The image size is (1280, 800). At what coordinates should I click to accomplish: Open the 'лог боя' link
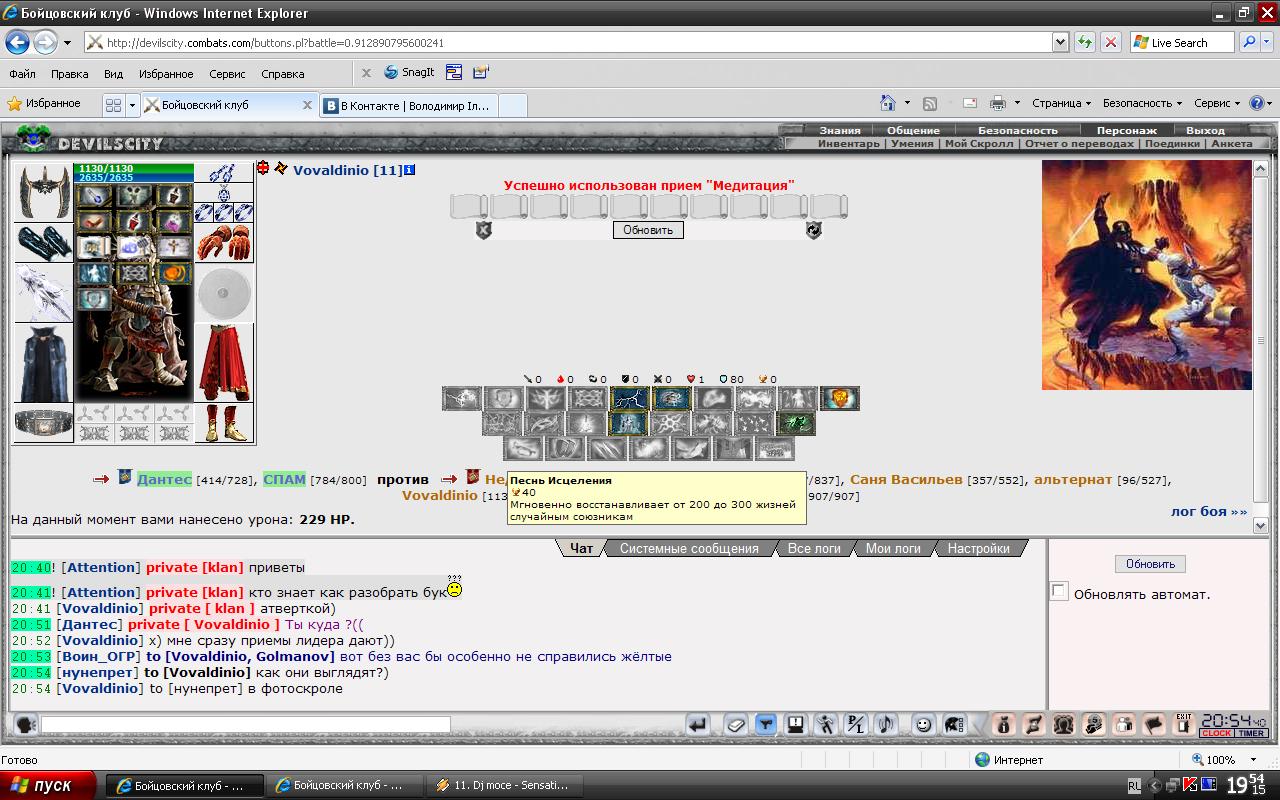click(1209, 511)
